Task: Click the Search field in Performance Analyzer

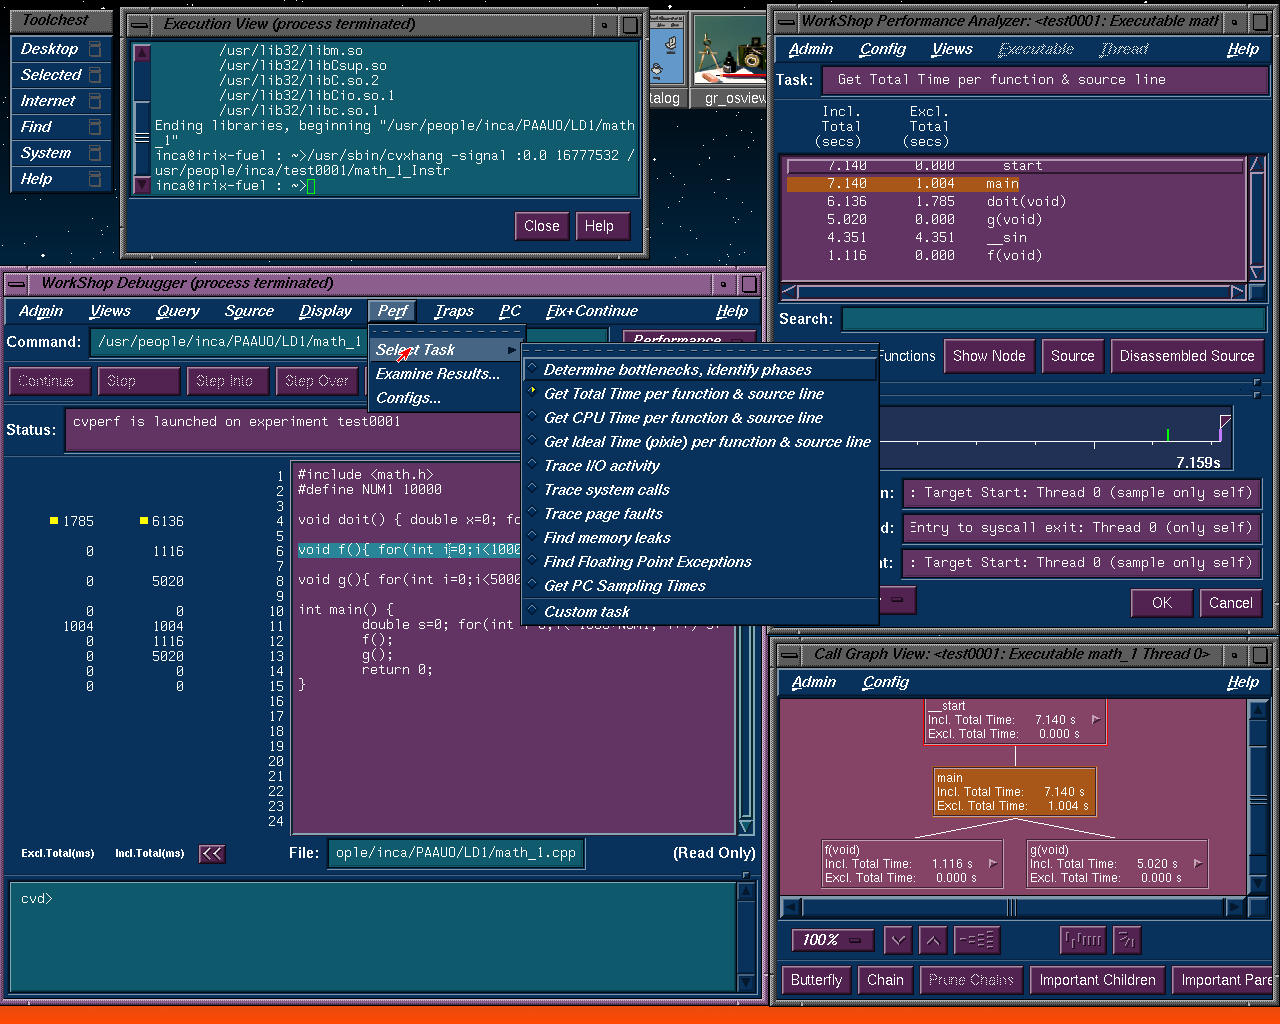Action: point(1054,319)
